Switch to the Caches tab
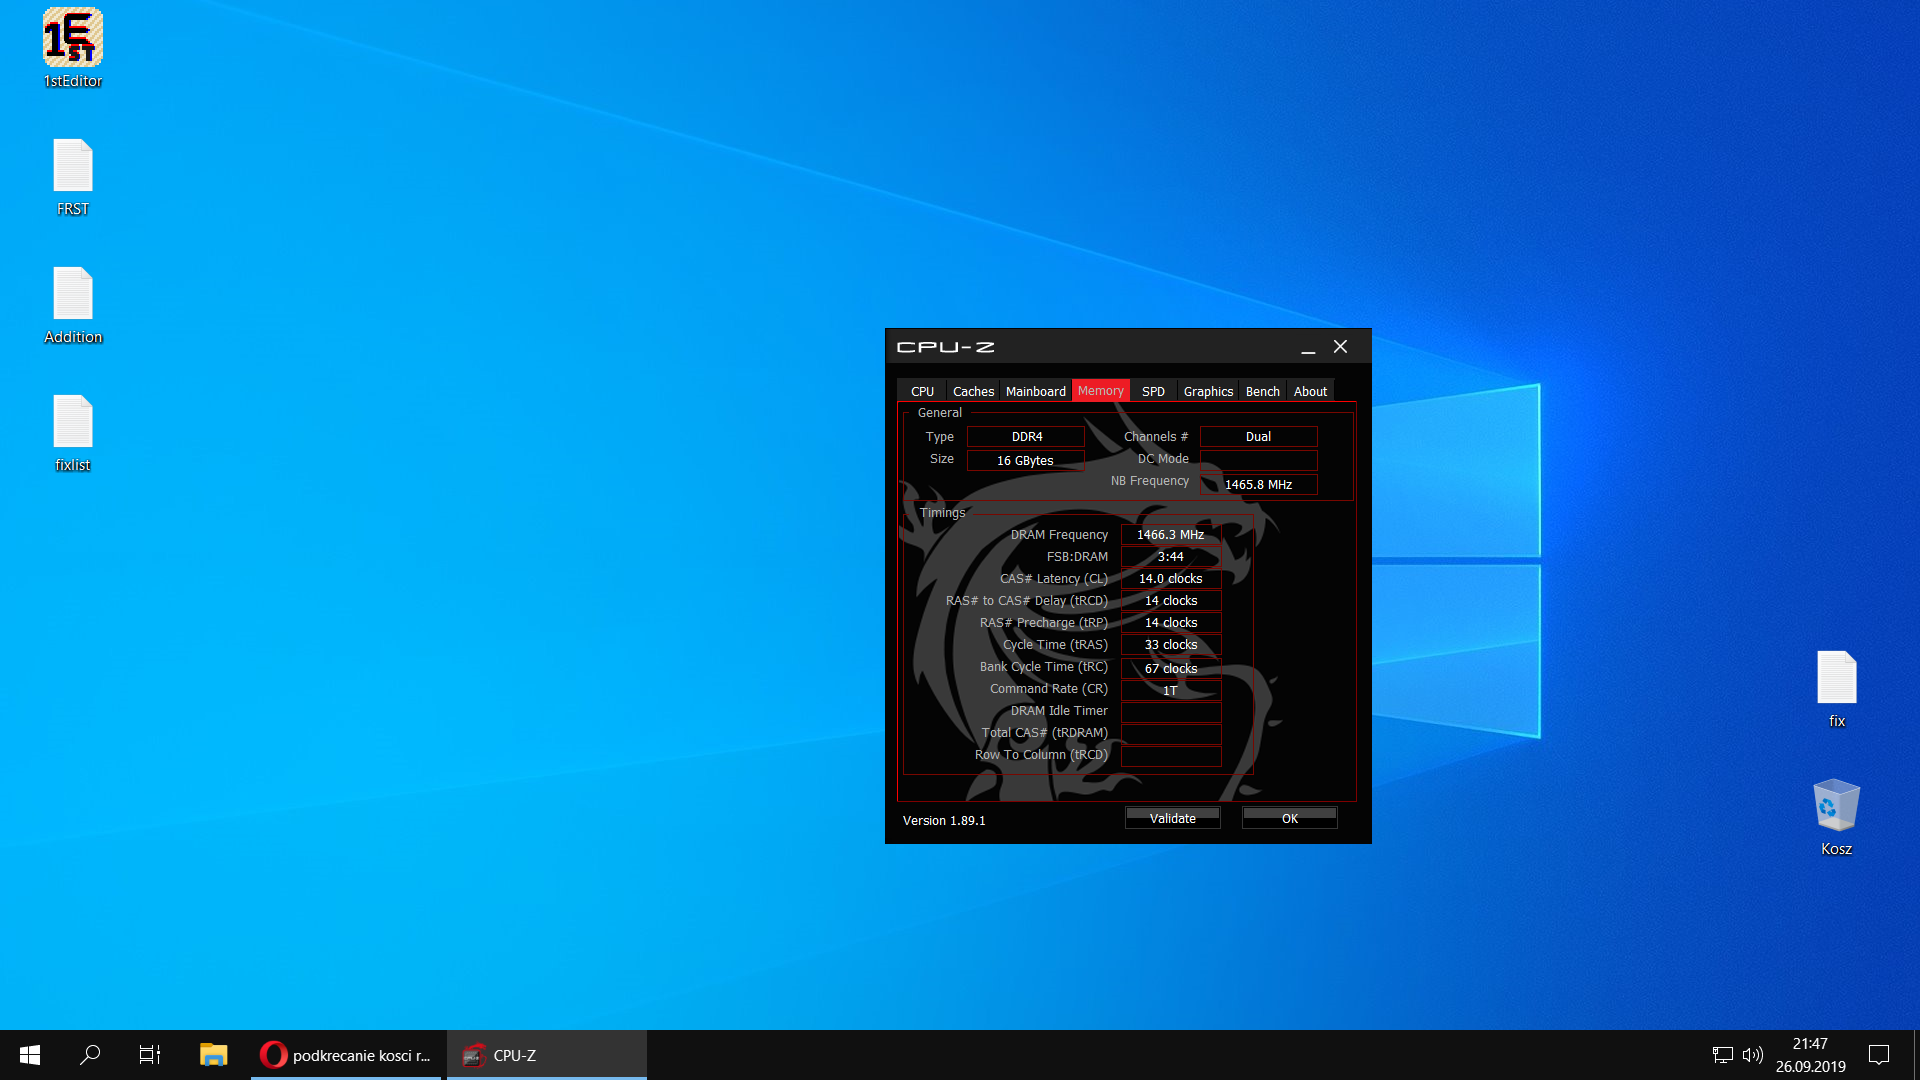 tap(973, 391)
